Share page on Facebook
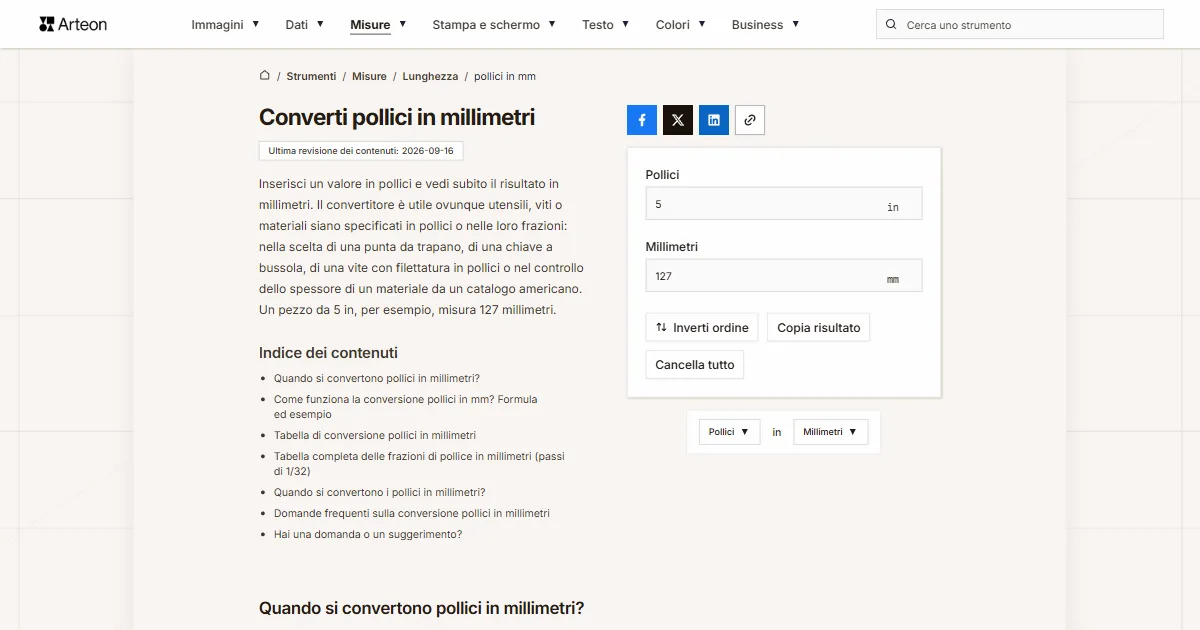Viewport: 1200px width, 630px height. pyautogui.click(x=642, y=120)
